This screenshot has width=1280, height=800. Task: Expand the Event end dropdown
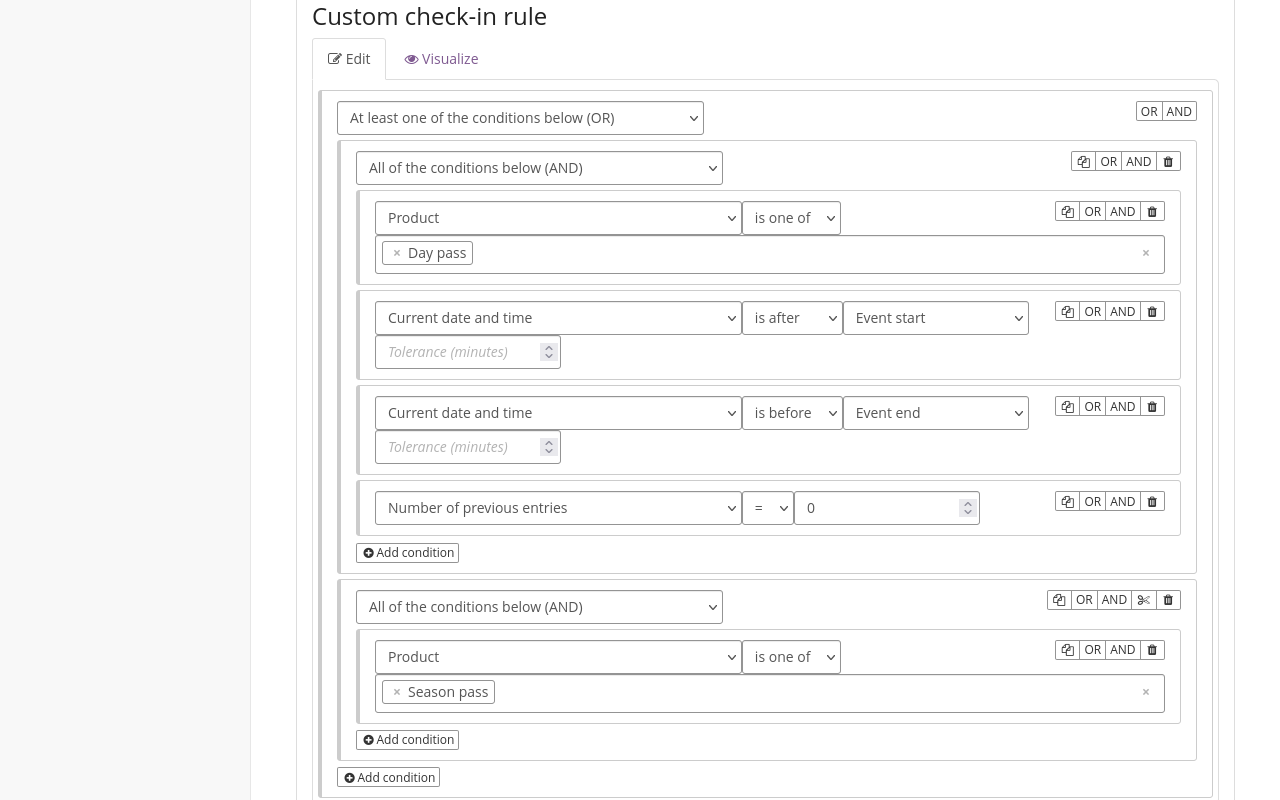pyautogui.click(x=936, y=413)
